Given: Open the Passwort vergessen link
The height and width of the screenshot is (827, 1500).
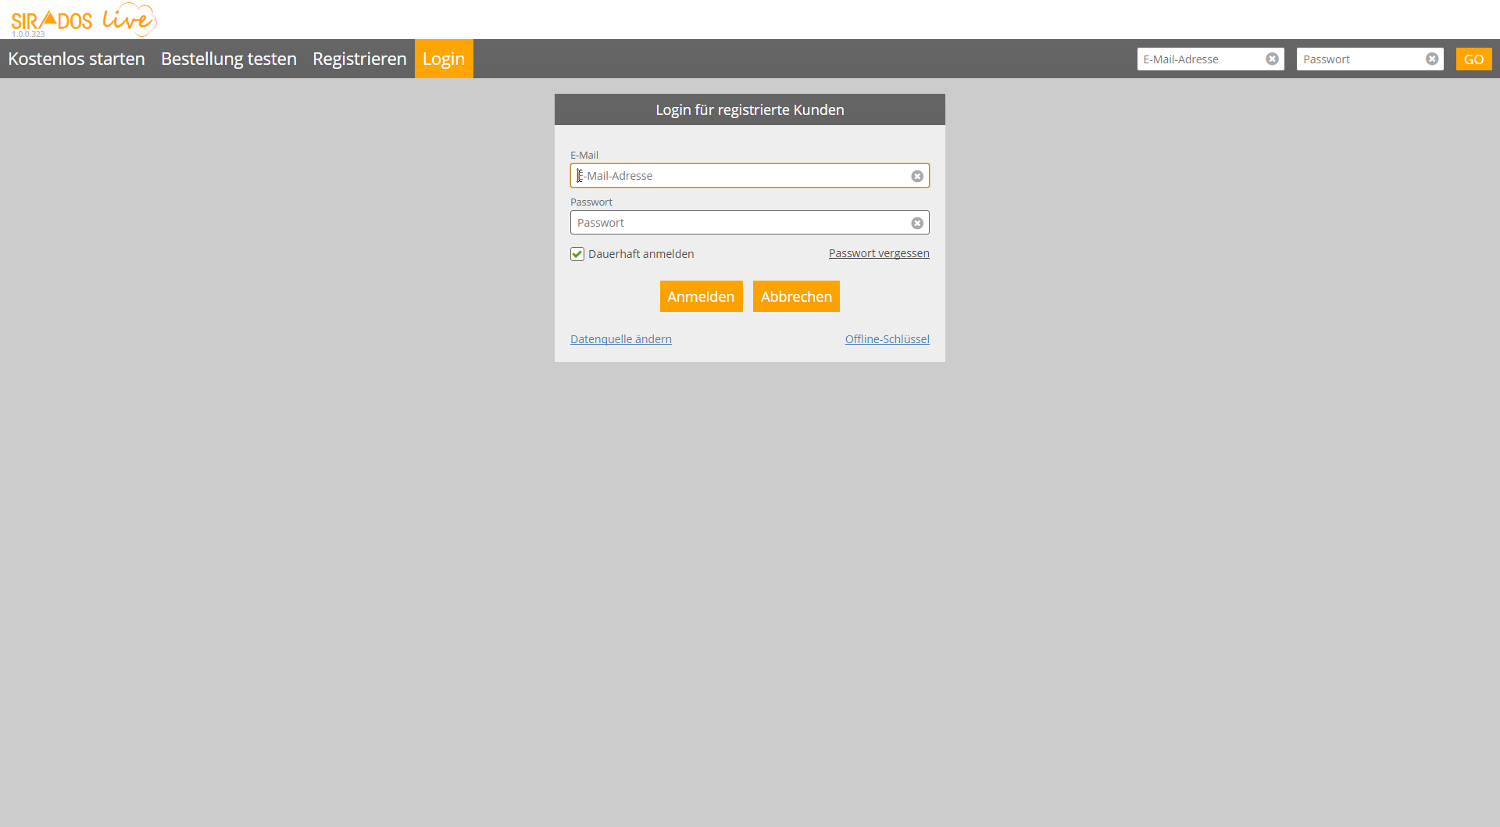Looking at the screenshot, I should tap(878, 253).
